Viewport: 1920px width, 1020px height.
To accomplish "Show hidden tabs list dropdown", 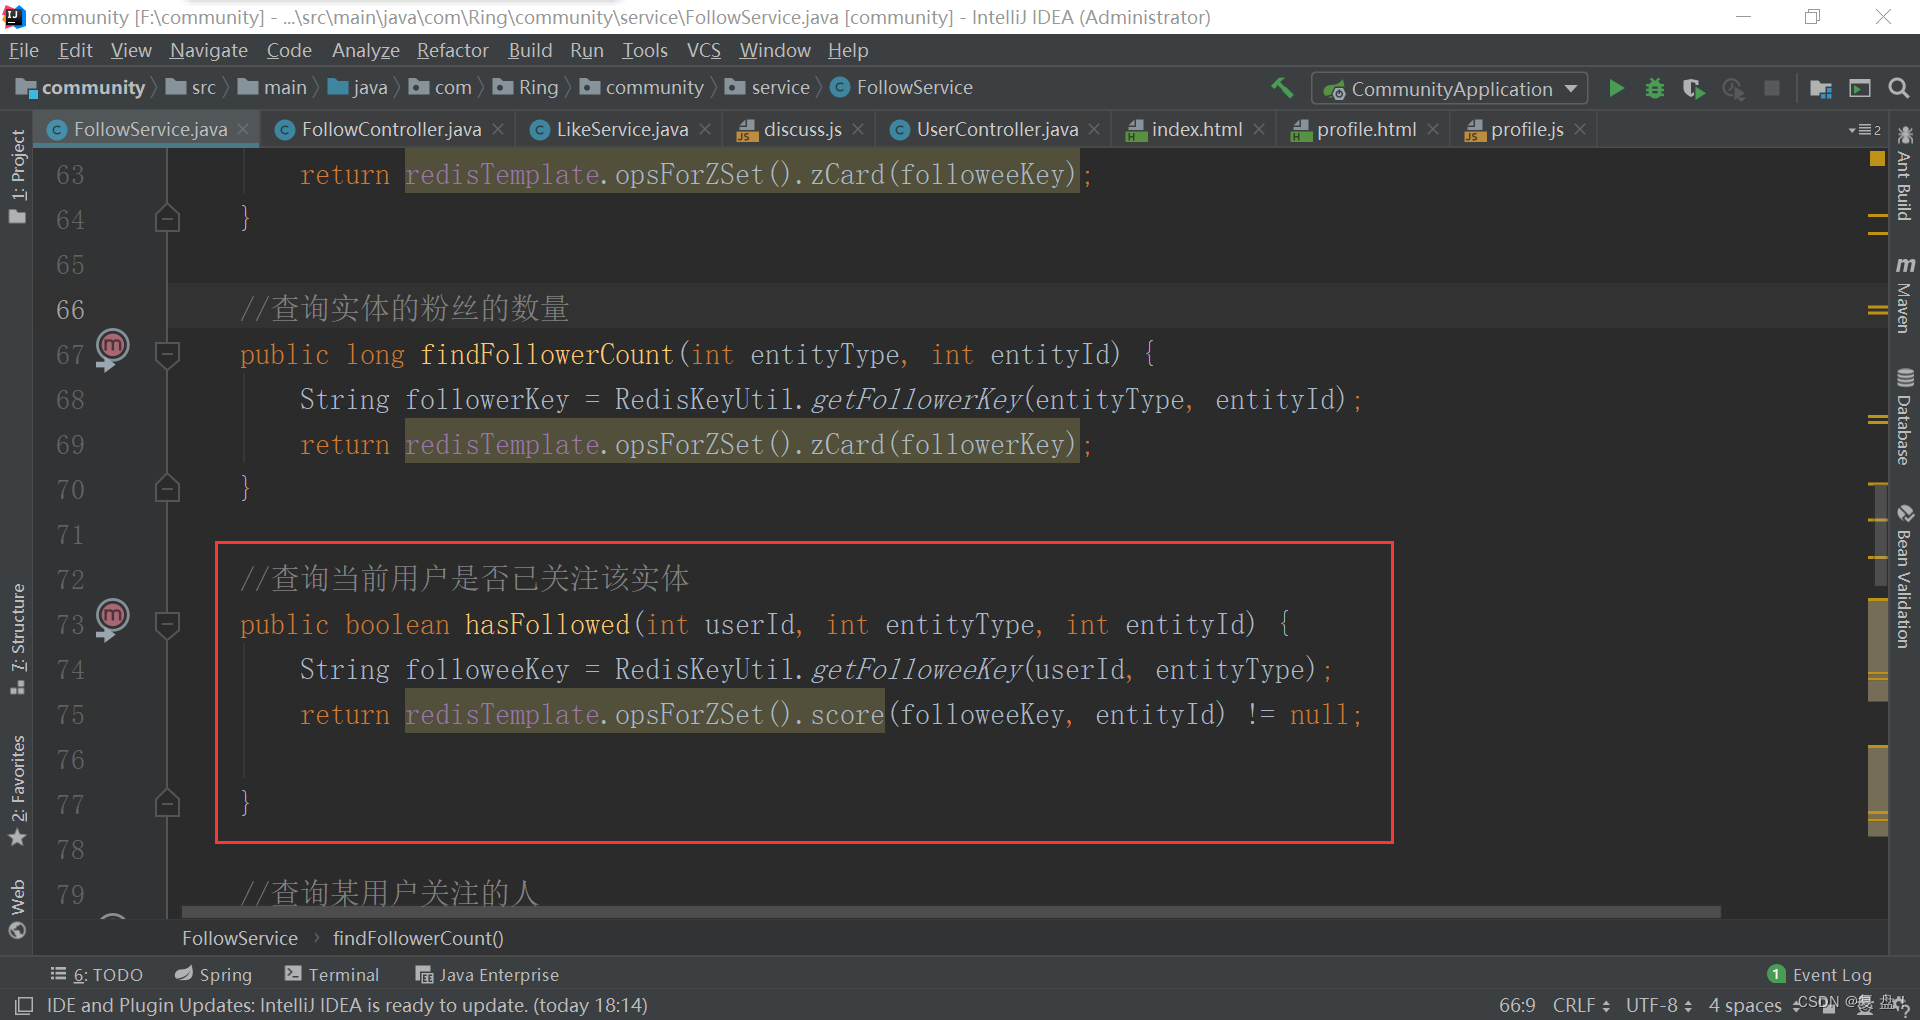I will 1864,130.
